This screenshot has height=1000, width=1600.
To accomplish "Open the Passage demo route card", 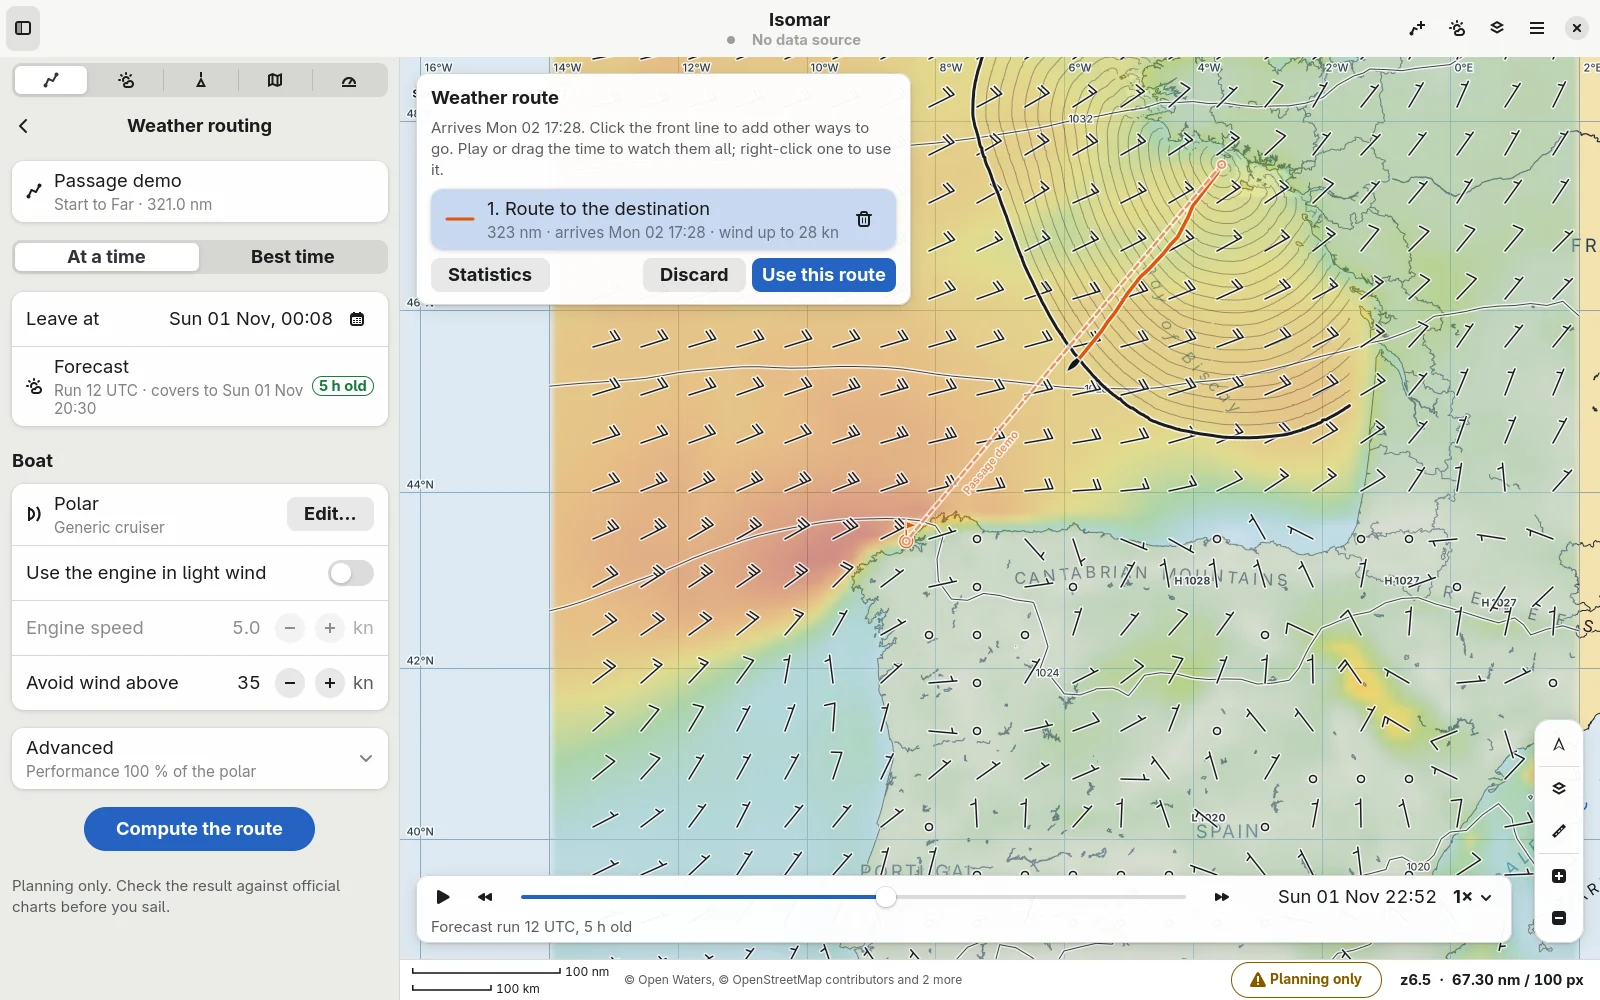I will point(200,192).
